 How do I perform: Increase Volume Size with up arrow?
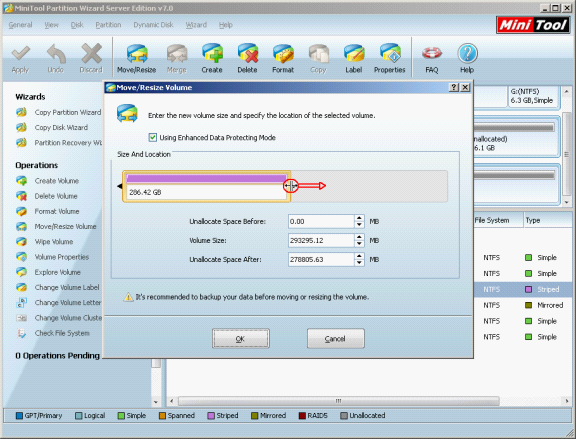tap(359, 237)
